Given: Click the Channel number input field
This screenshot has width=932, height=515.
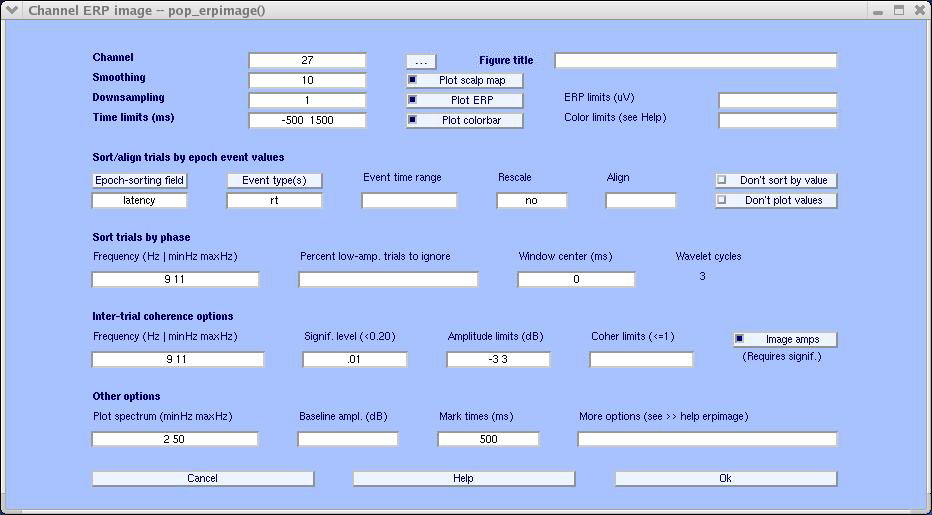Looking at the screenshot, I should [307, 61].
